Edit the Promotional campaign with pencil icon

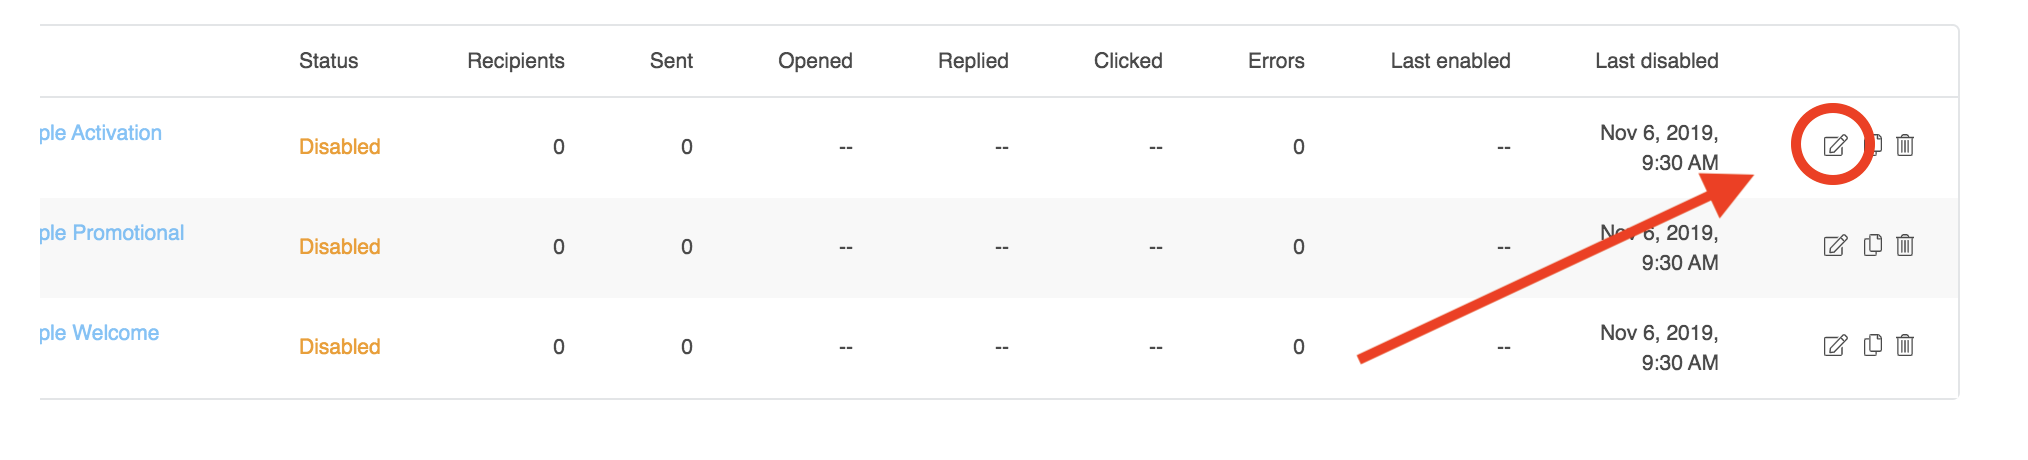pyautogui.click(x=1834, y=246)
